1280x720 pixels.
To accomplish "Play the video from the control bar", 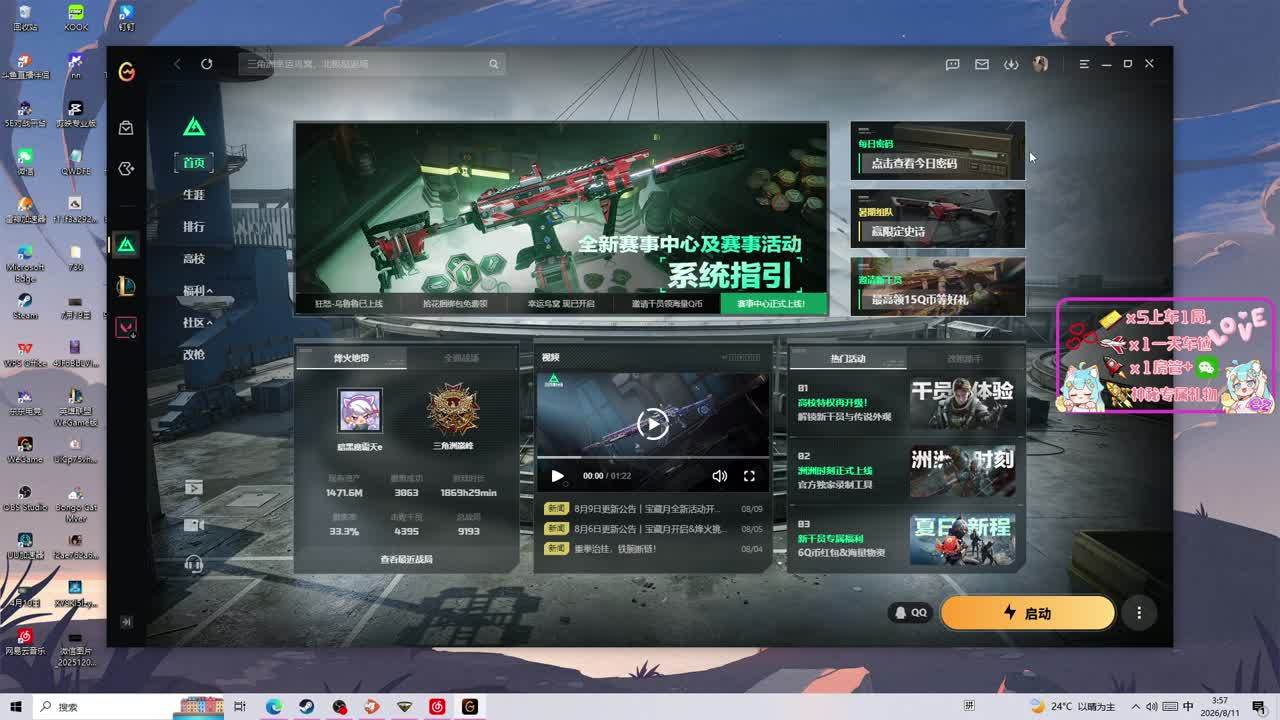I will 558,476.
